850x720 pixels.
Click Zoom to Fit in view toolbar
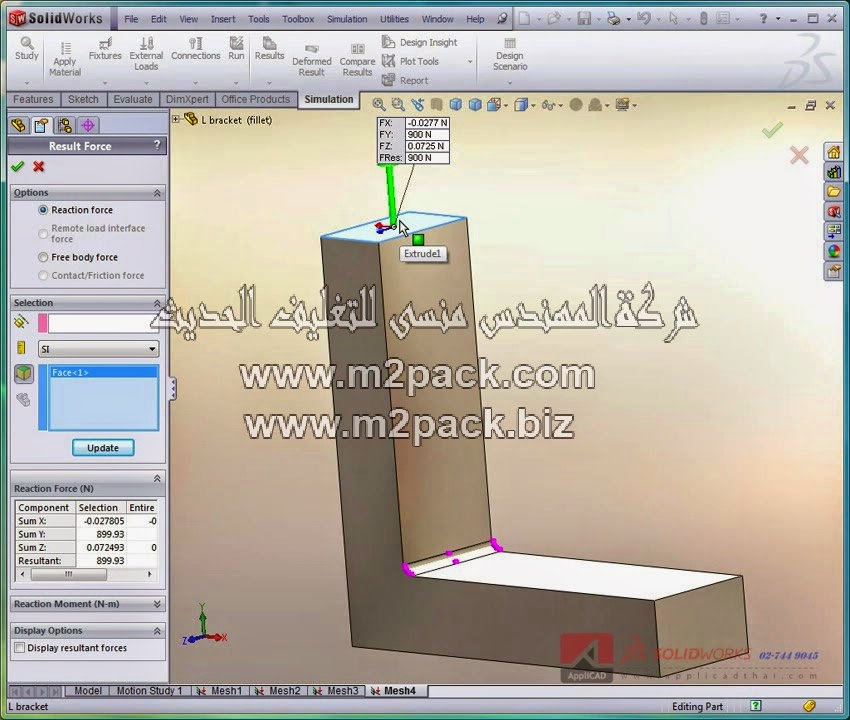tap(379, 105)
